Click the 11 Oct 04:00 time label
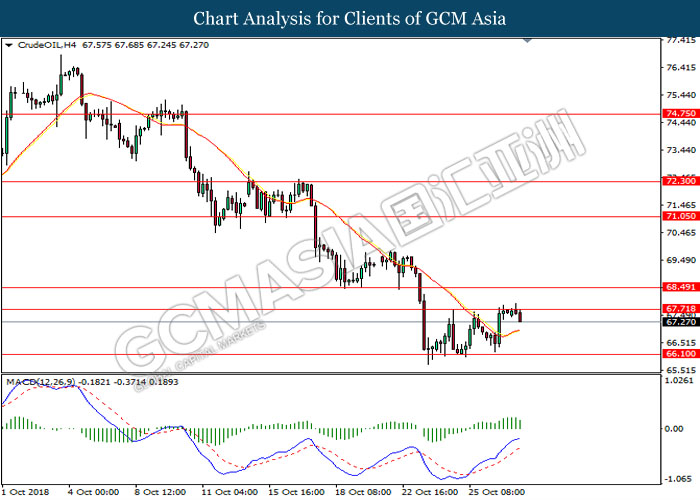The image size is (700, 500). (229, 492)
